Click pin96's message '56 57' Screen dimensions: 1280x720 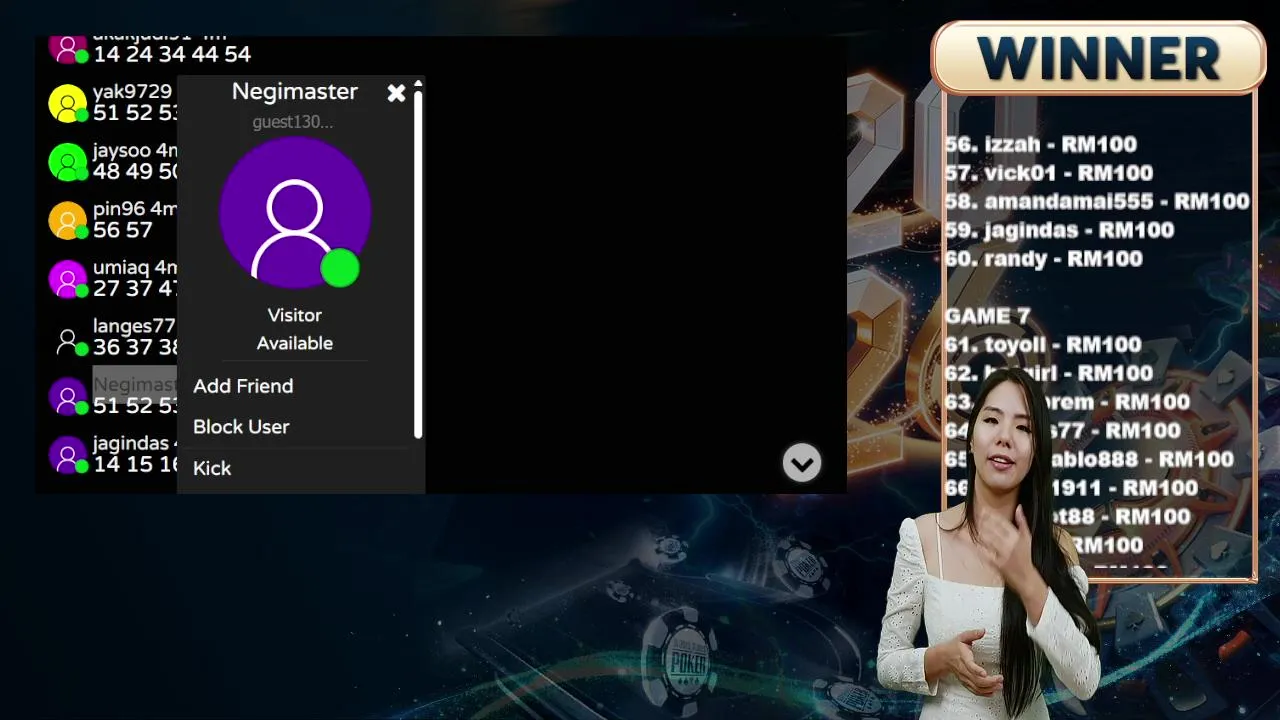click(123, 230)
